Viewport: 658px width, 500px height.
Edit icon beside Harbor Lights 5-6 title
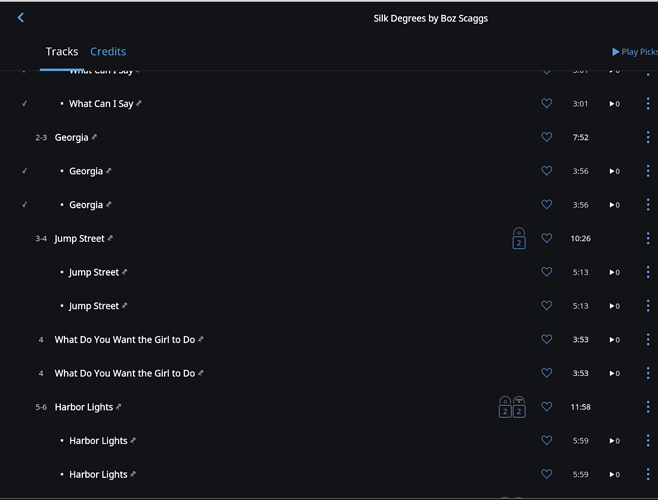(x=119, y=406)
